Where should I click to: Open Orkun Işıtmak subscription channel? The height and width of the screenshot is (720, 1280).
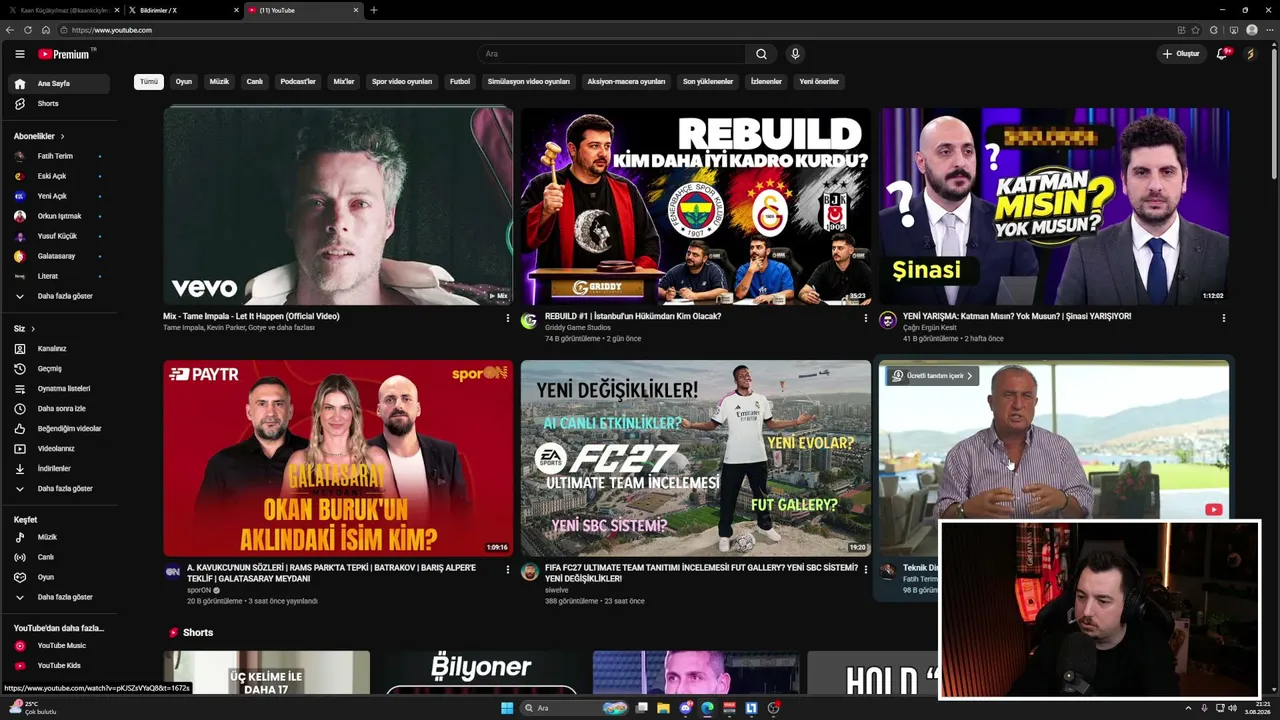pyautogui.click(x=59, y=217)
